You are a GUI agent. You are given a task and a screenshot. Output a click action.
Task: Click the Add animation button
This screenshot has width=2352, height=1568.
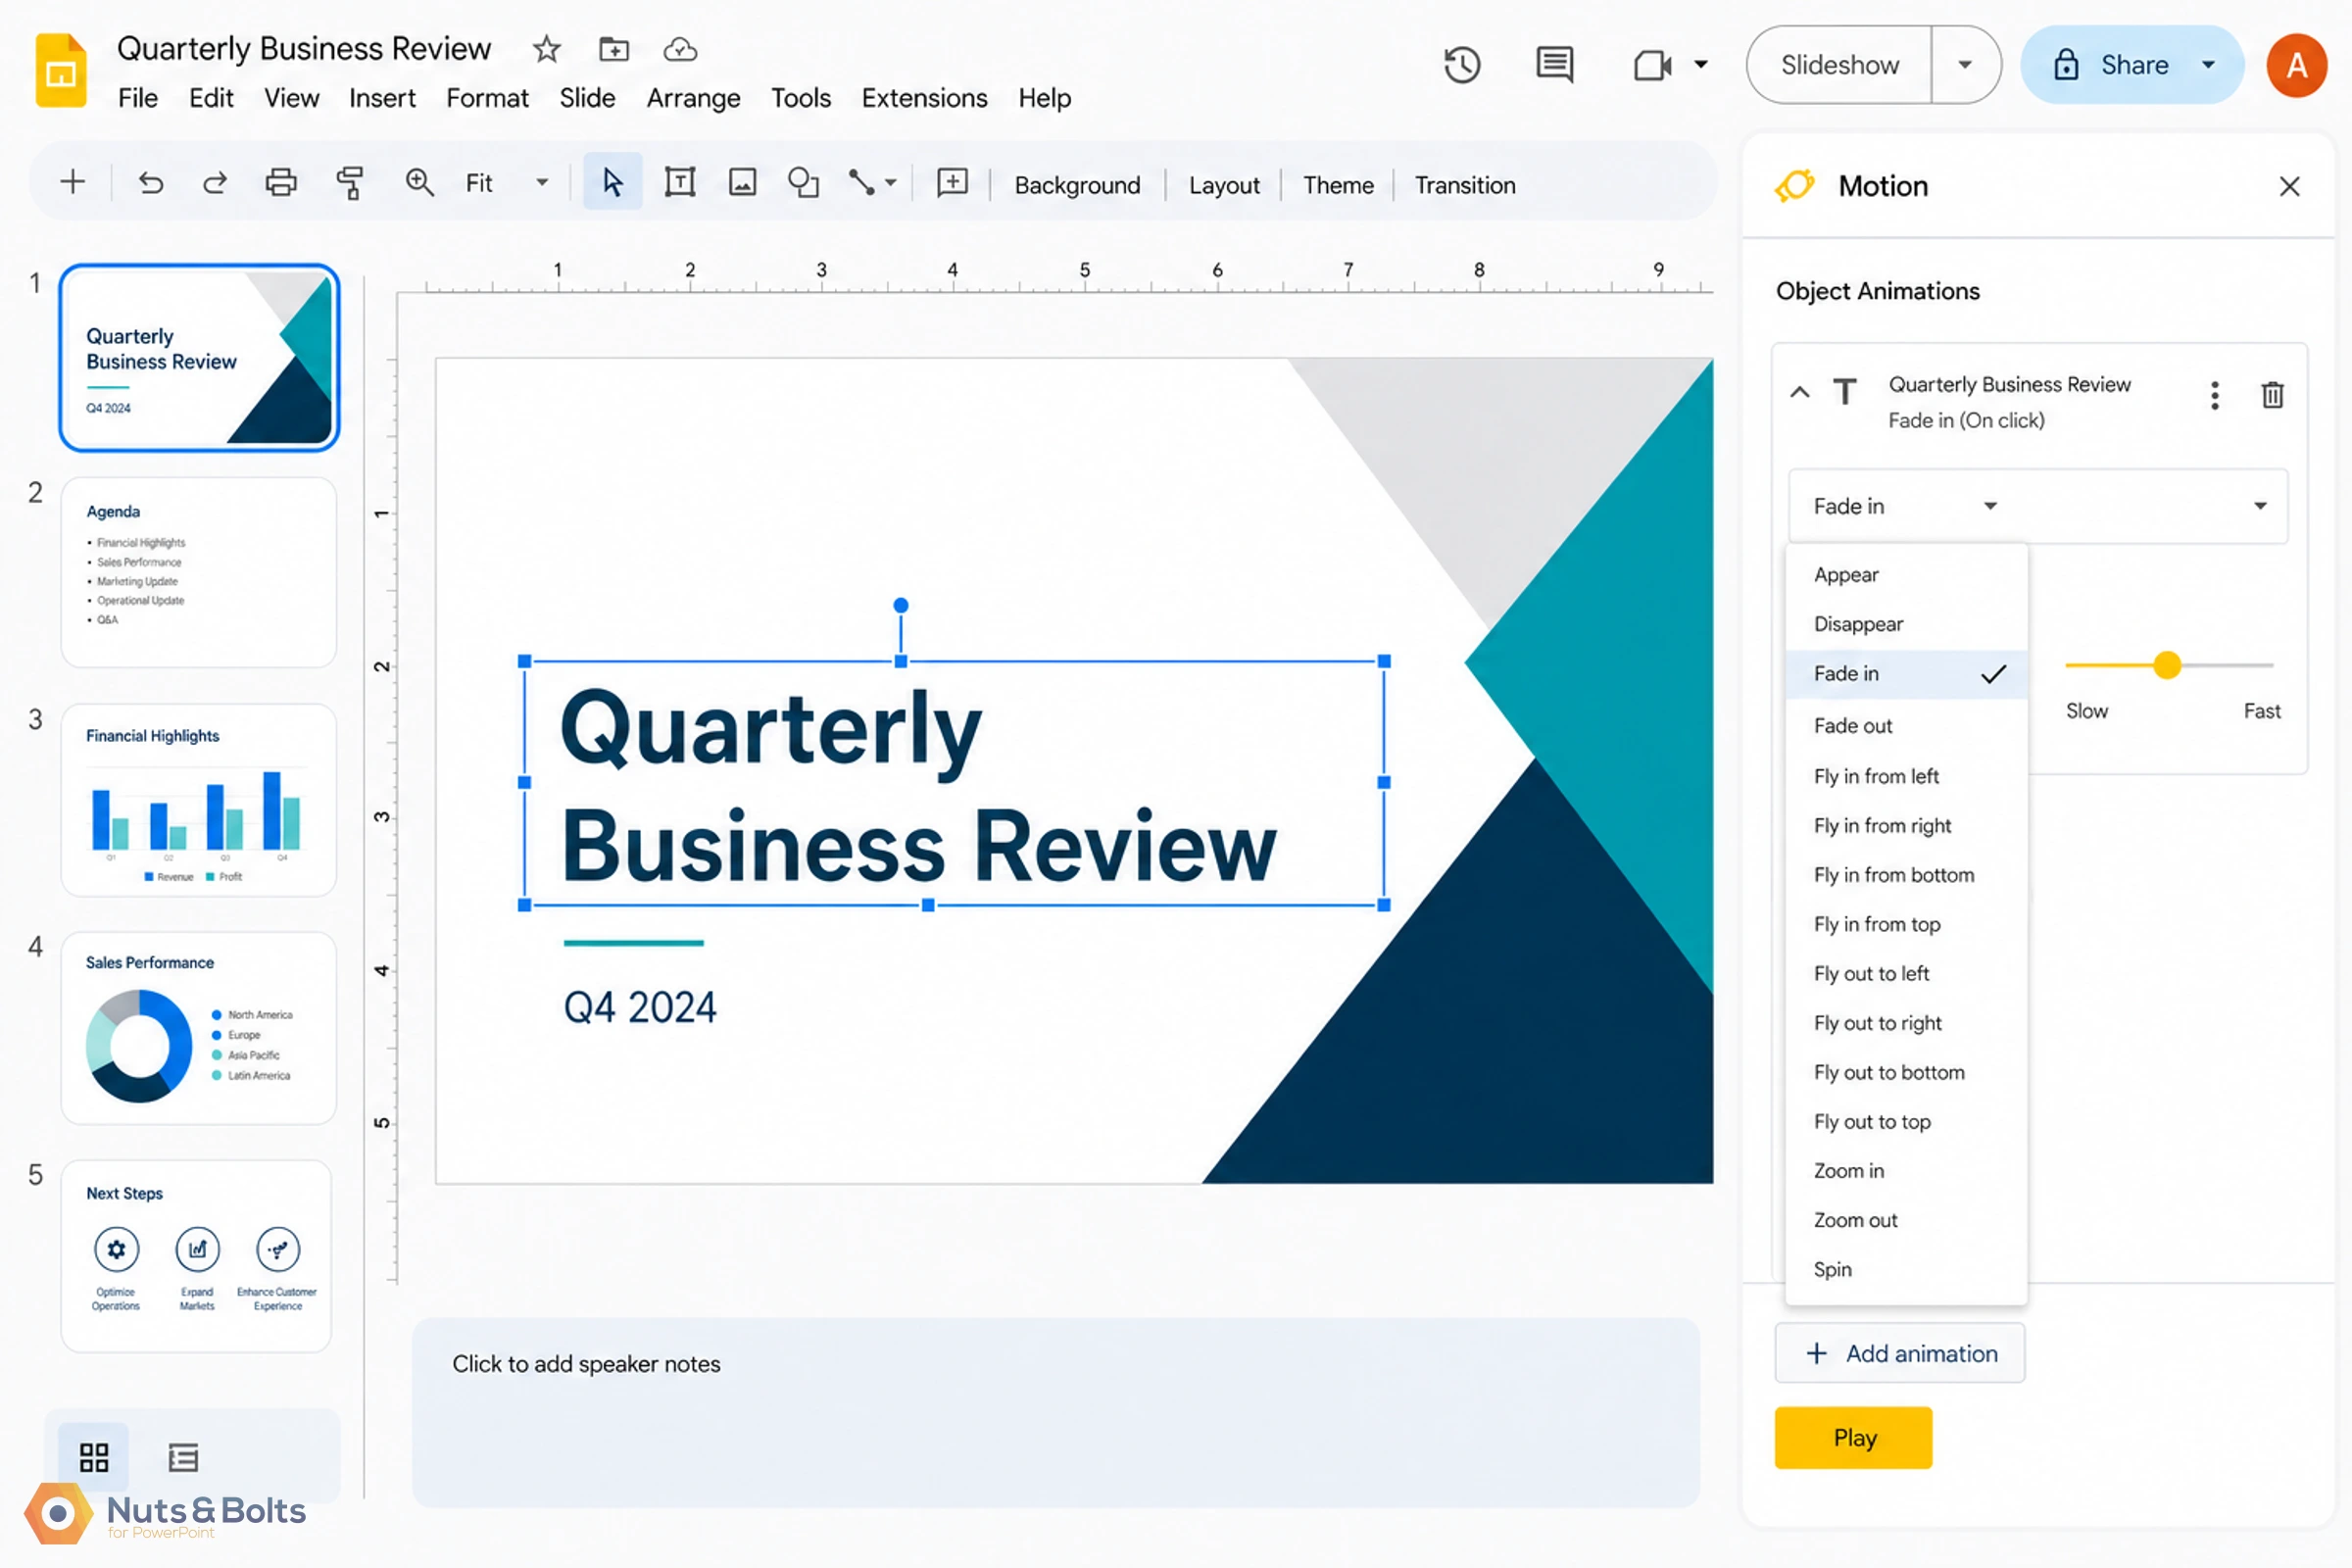1900,1354
